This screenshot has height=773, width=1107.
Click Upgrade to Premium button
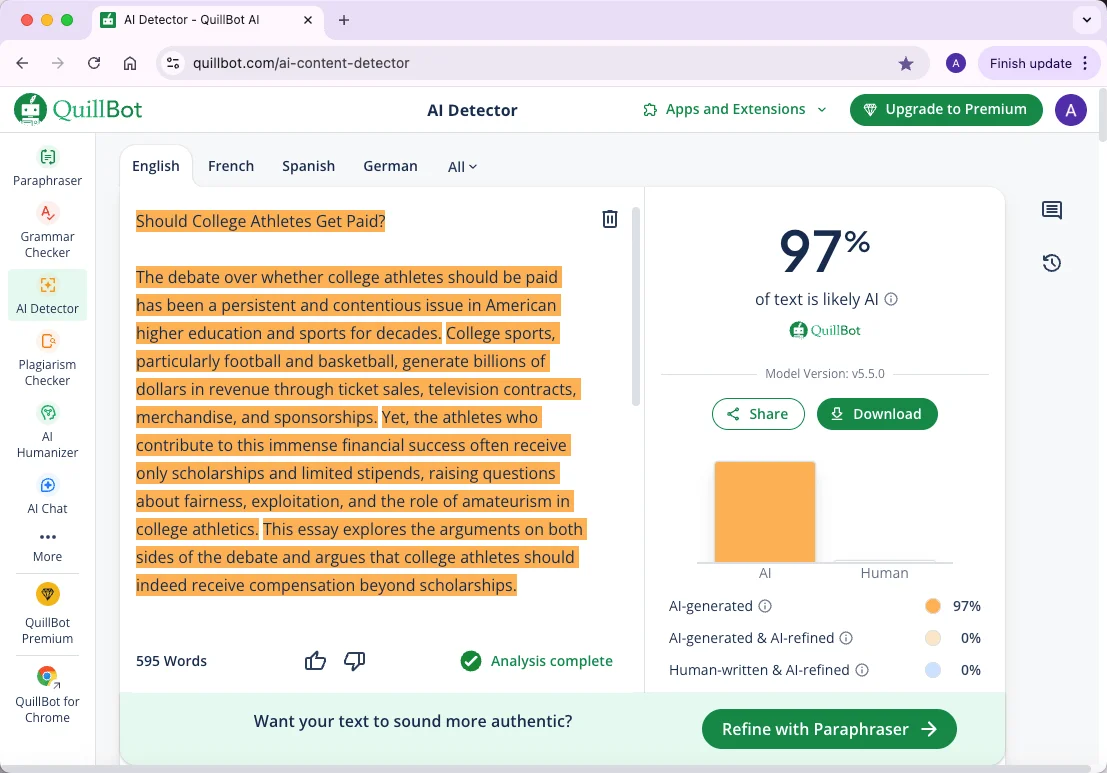point(946,109)
